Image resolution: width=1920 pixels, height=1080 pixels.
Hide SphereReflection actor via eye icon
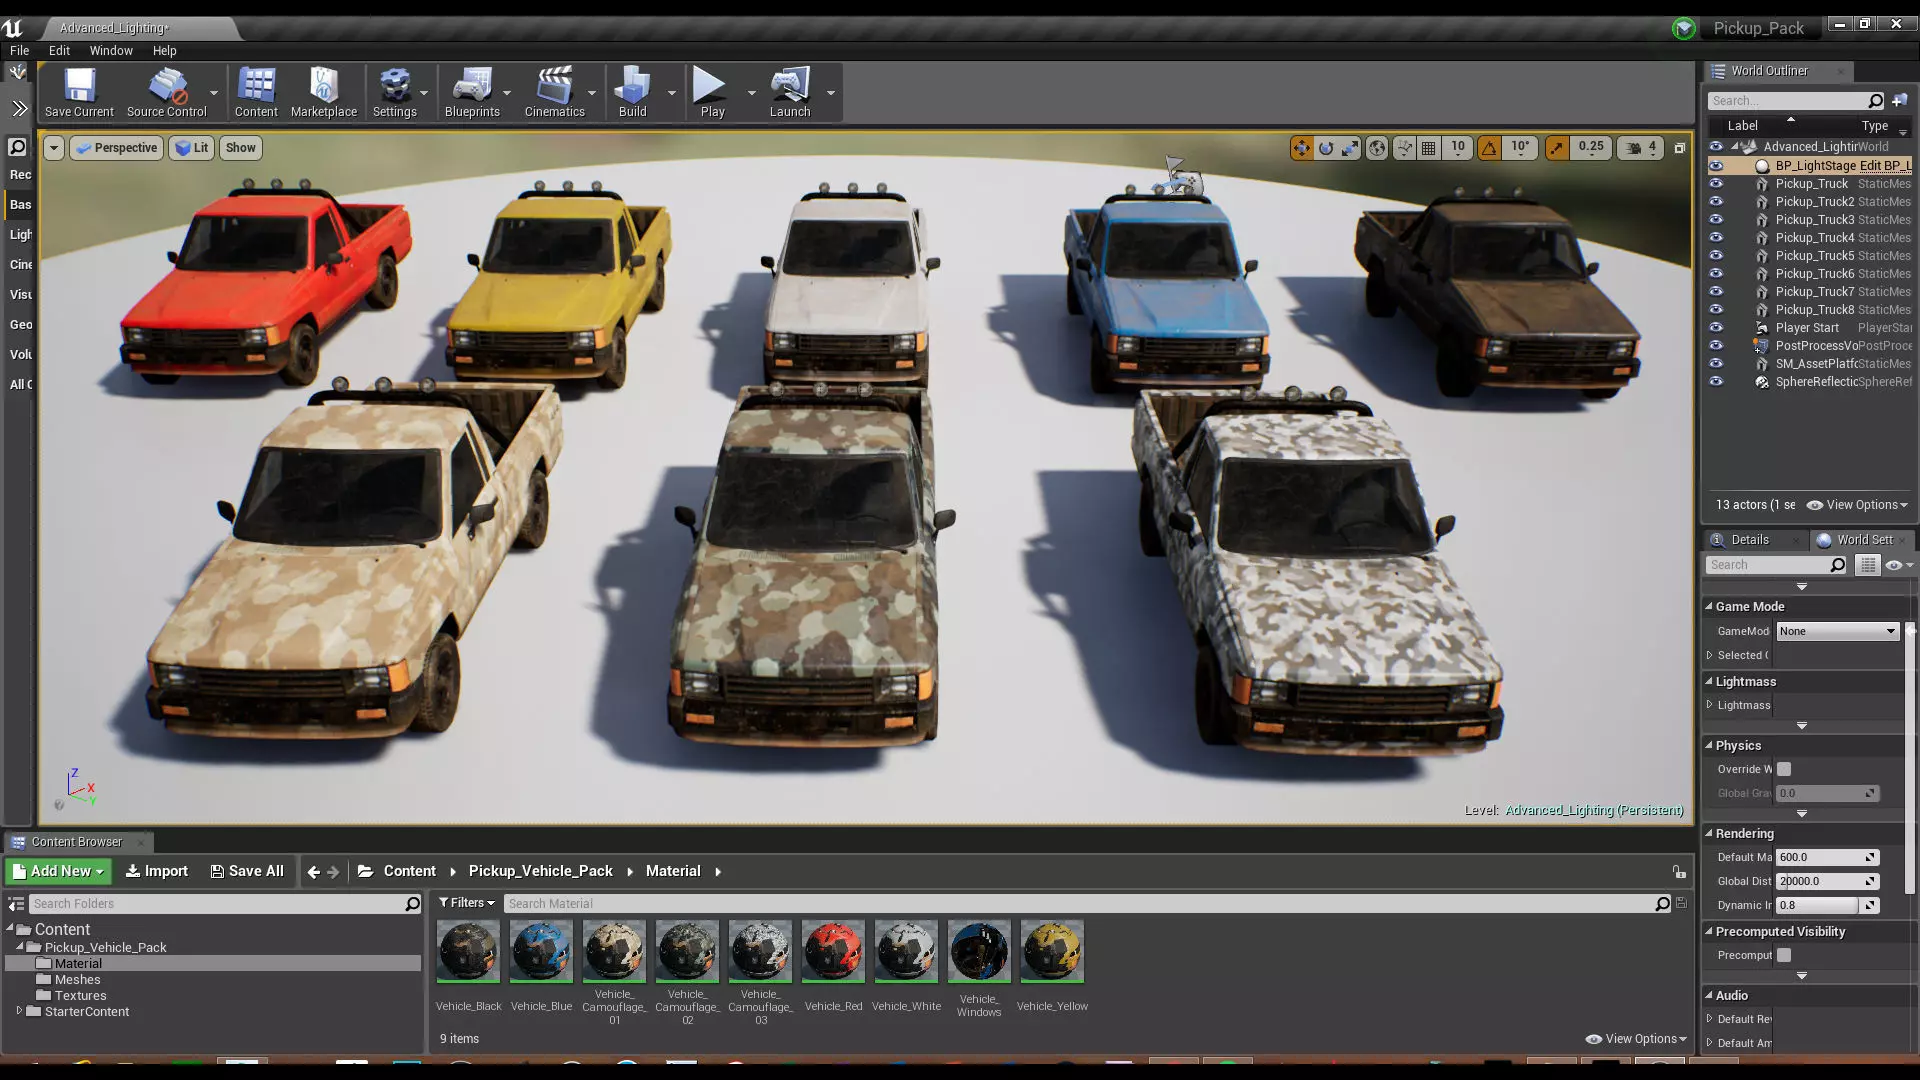1716,382
